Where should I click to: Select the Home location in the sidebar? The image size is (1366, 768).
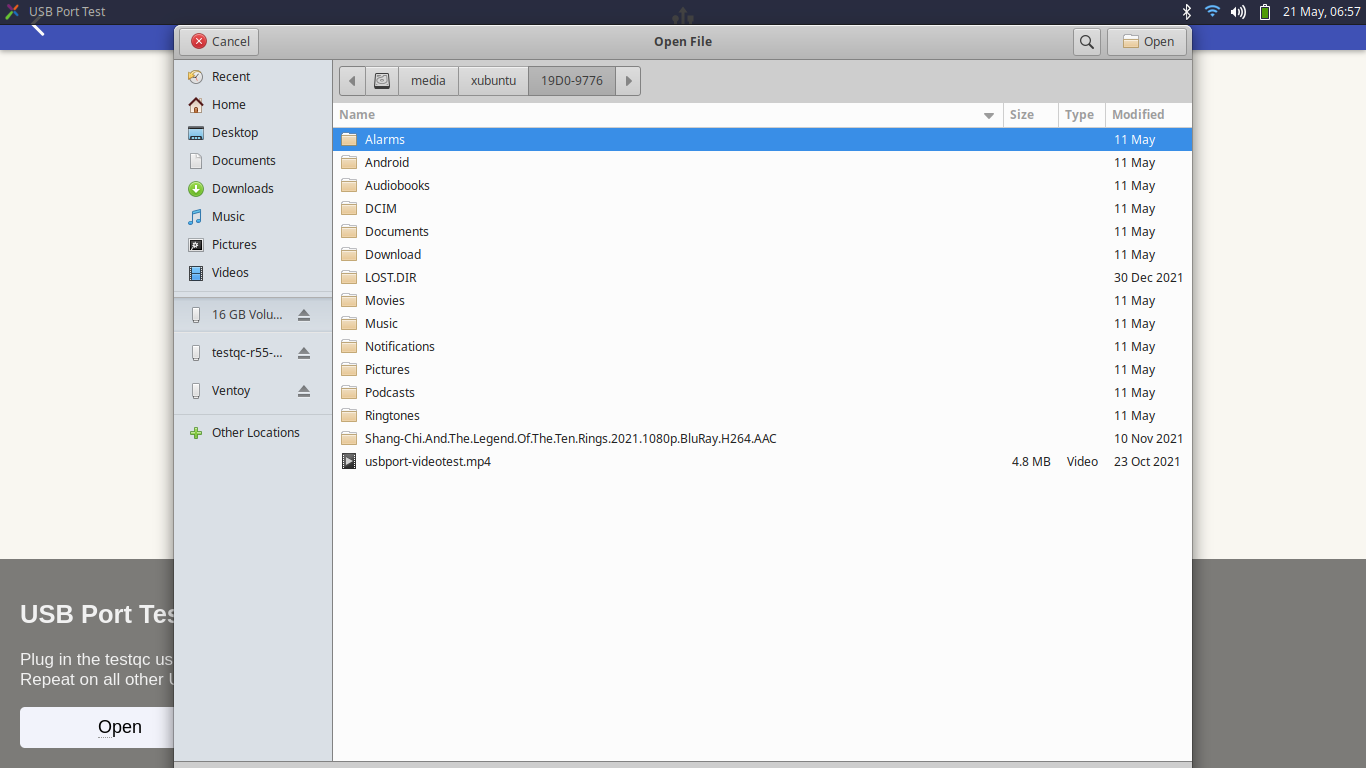click(x=228, y=104)
